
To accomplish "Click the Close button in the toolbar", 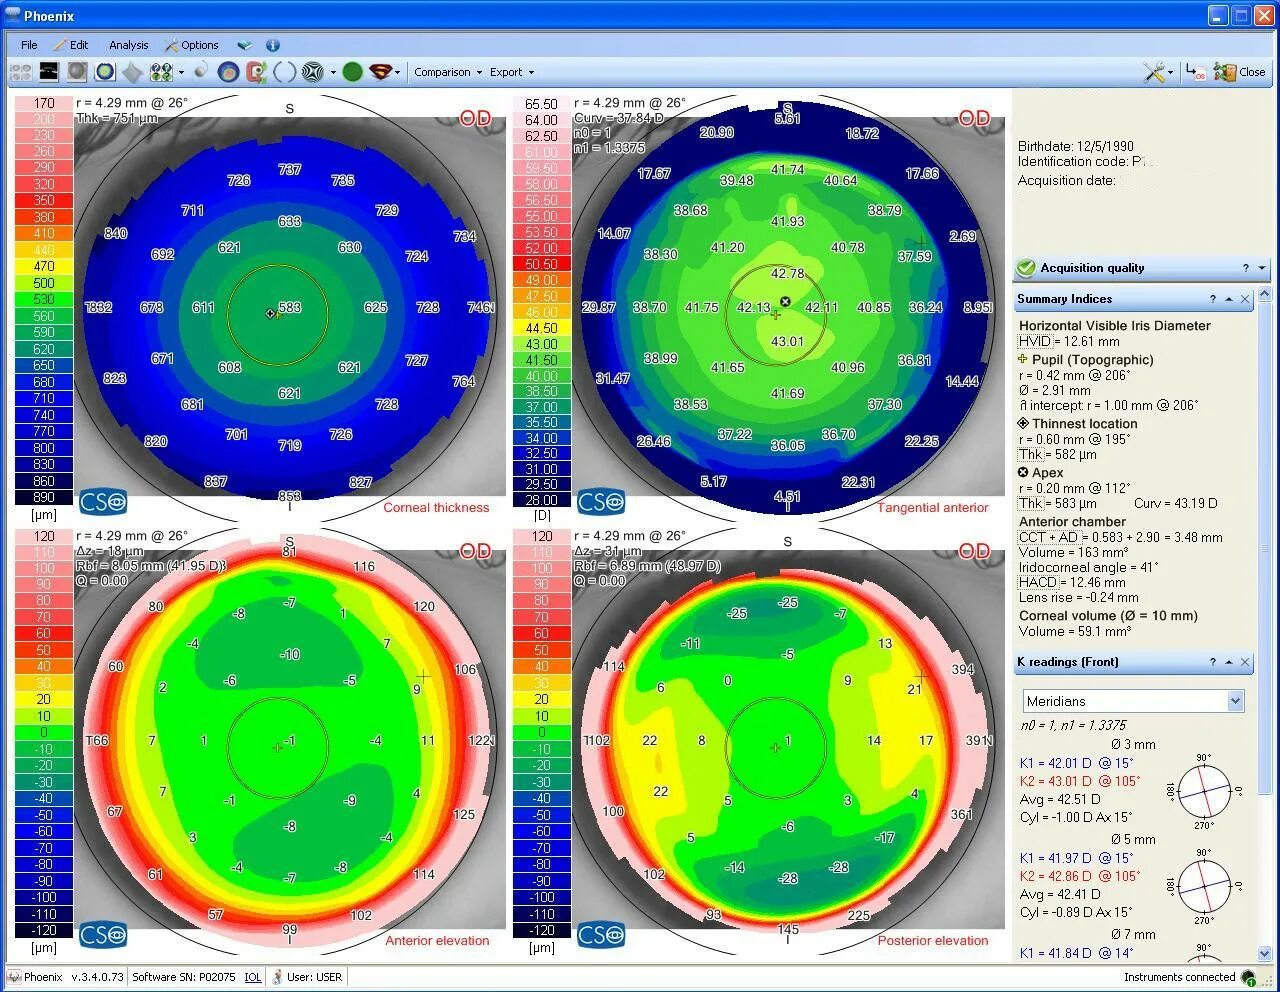I will 1240,72.
